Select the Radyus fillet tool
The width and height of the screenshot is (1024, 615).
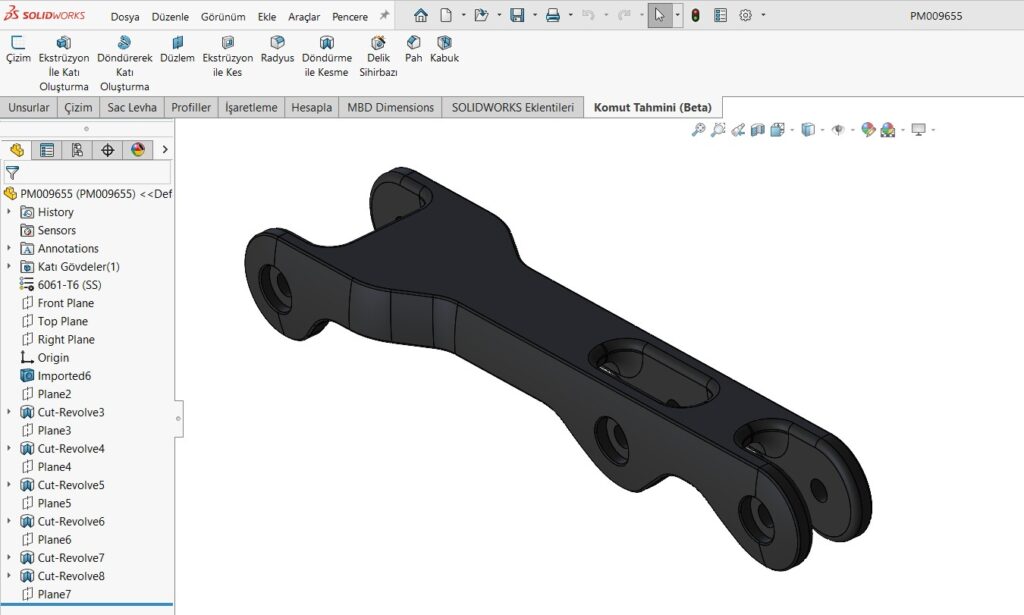pyautogui.click(x=277, y=50)
